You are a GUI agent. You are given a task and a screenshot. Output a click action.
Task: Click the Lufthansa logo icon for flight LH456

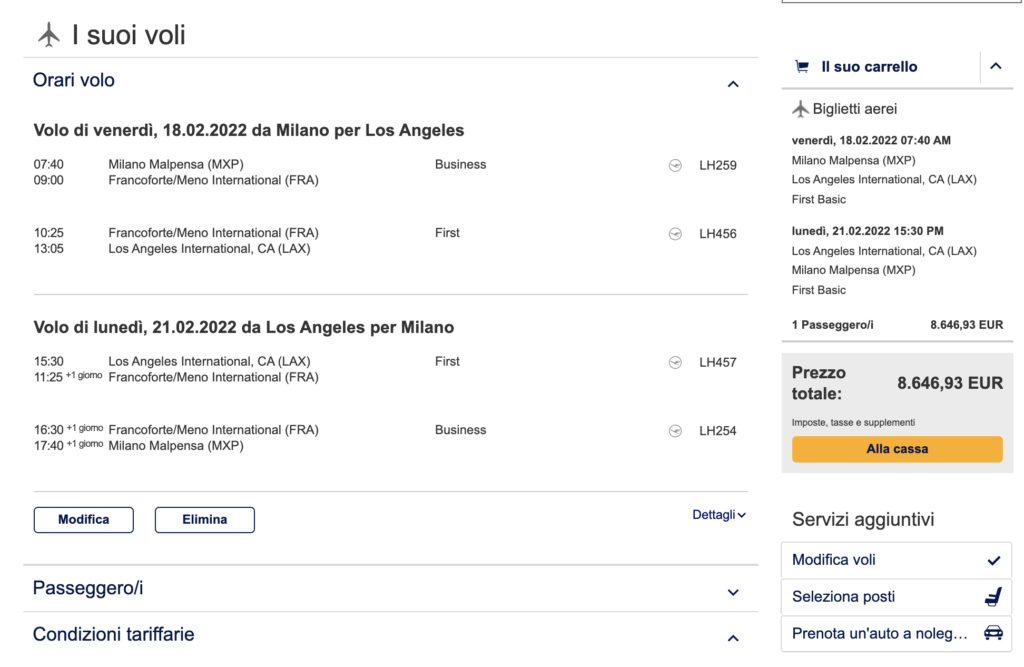point(675,234)
